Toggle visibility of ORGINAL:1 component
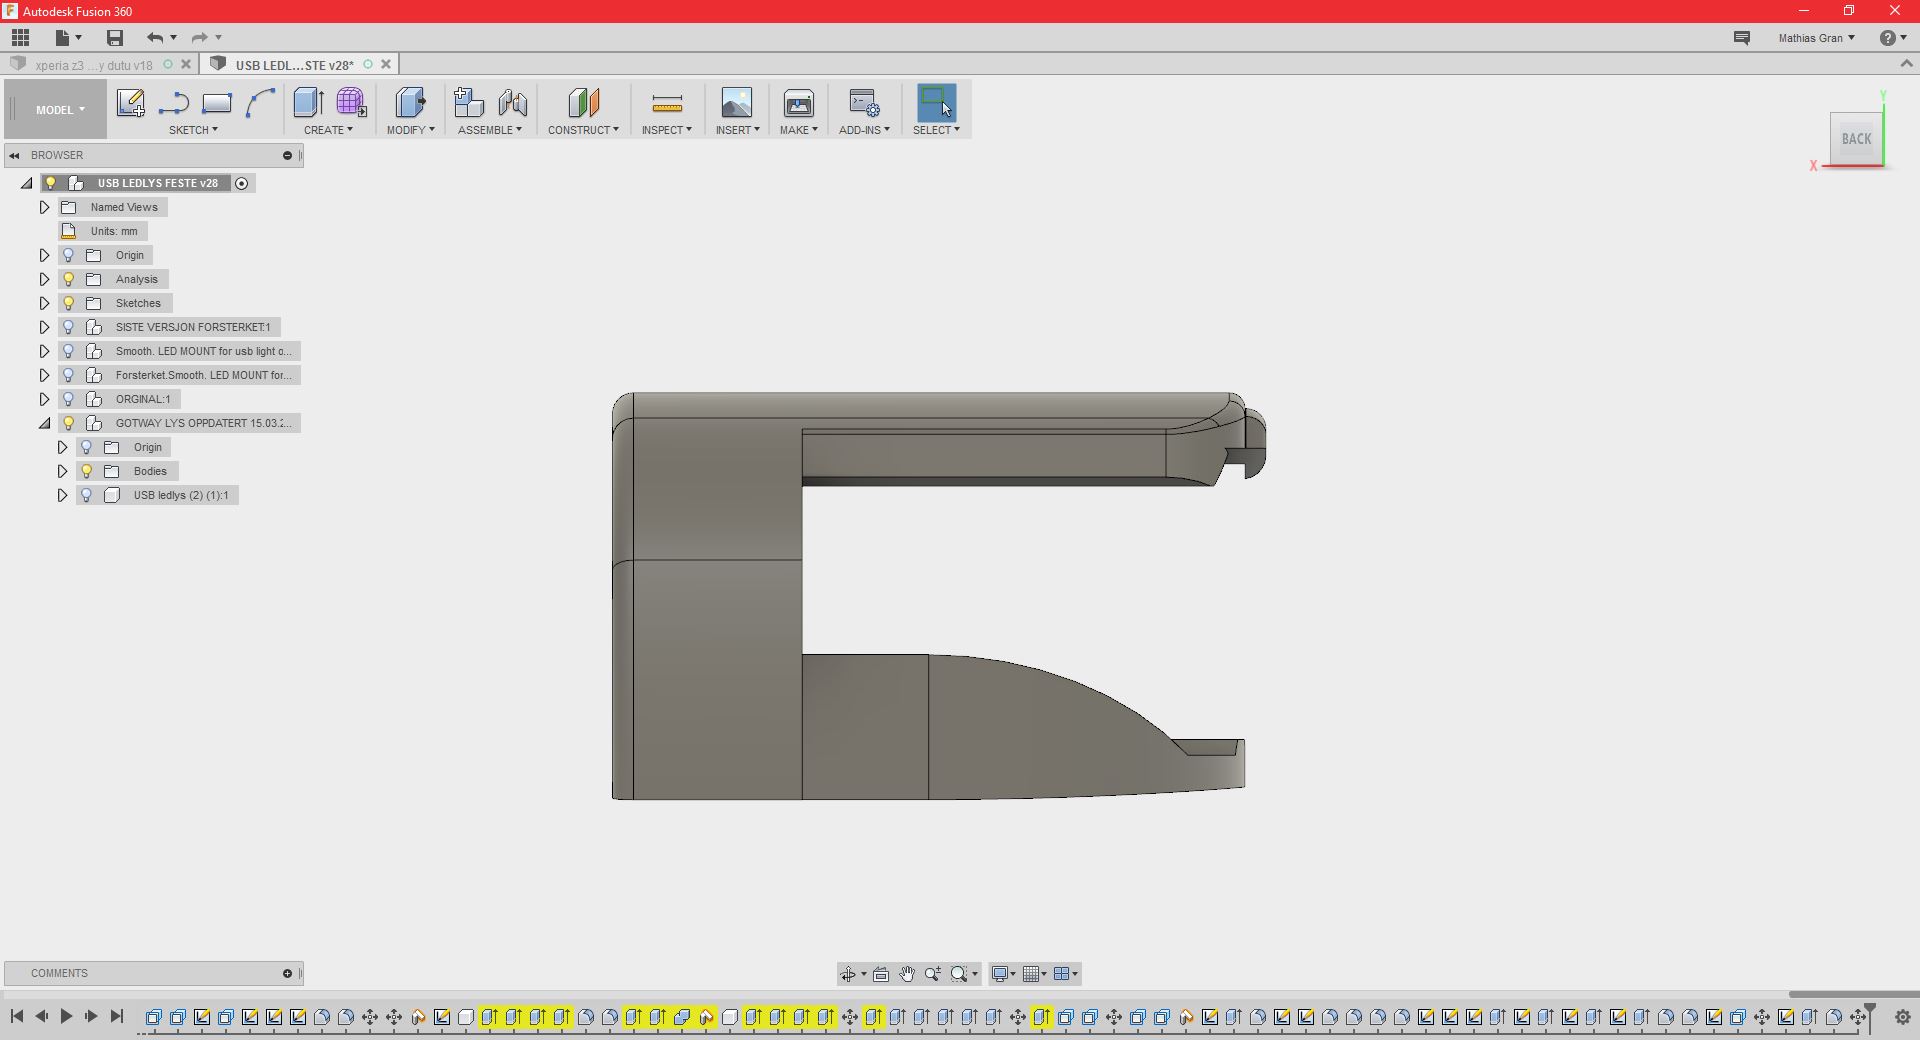Viewport: 1920px width, 1040px height. pos(69,399)
